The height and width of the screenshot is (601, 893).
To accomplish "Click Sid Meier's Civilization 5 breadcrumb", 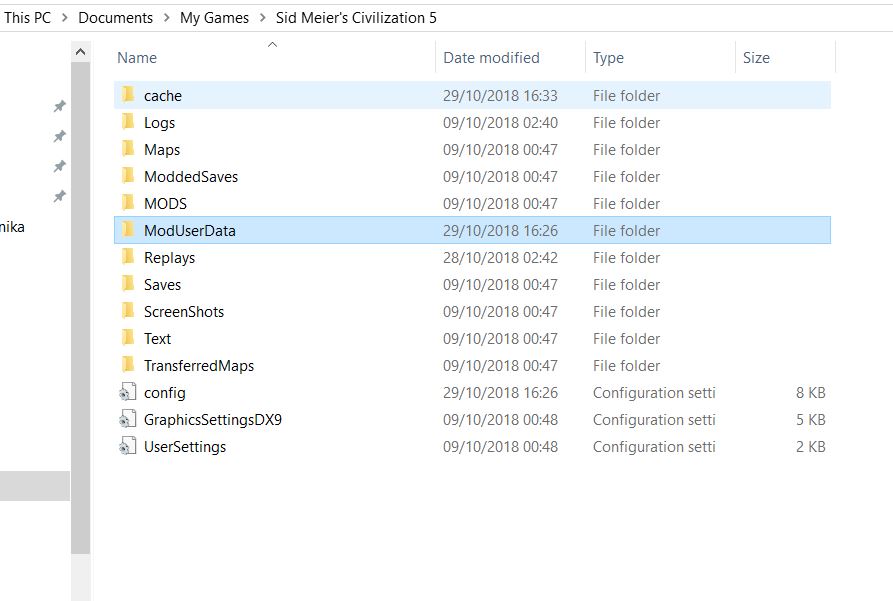I will tap(356, 18).
